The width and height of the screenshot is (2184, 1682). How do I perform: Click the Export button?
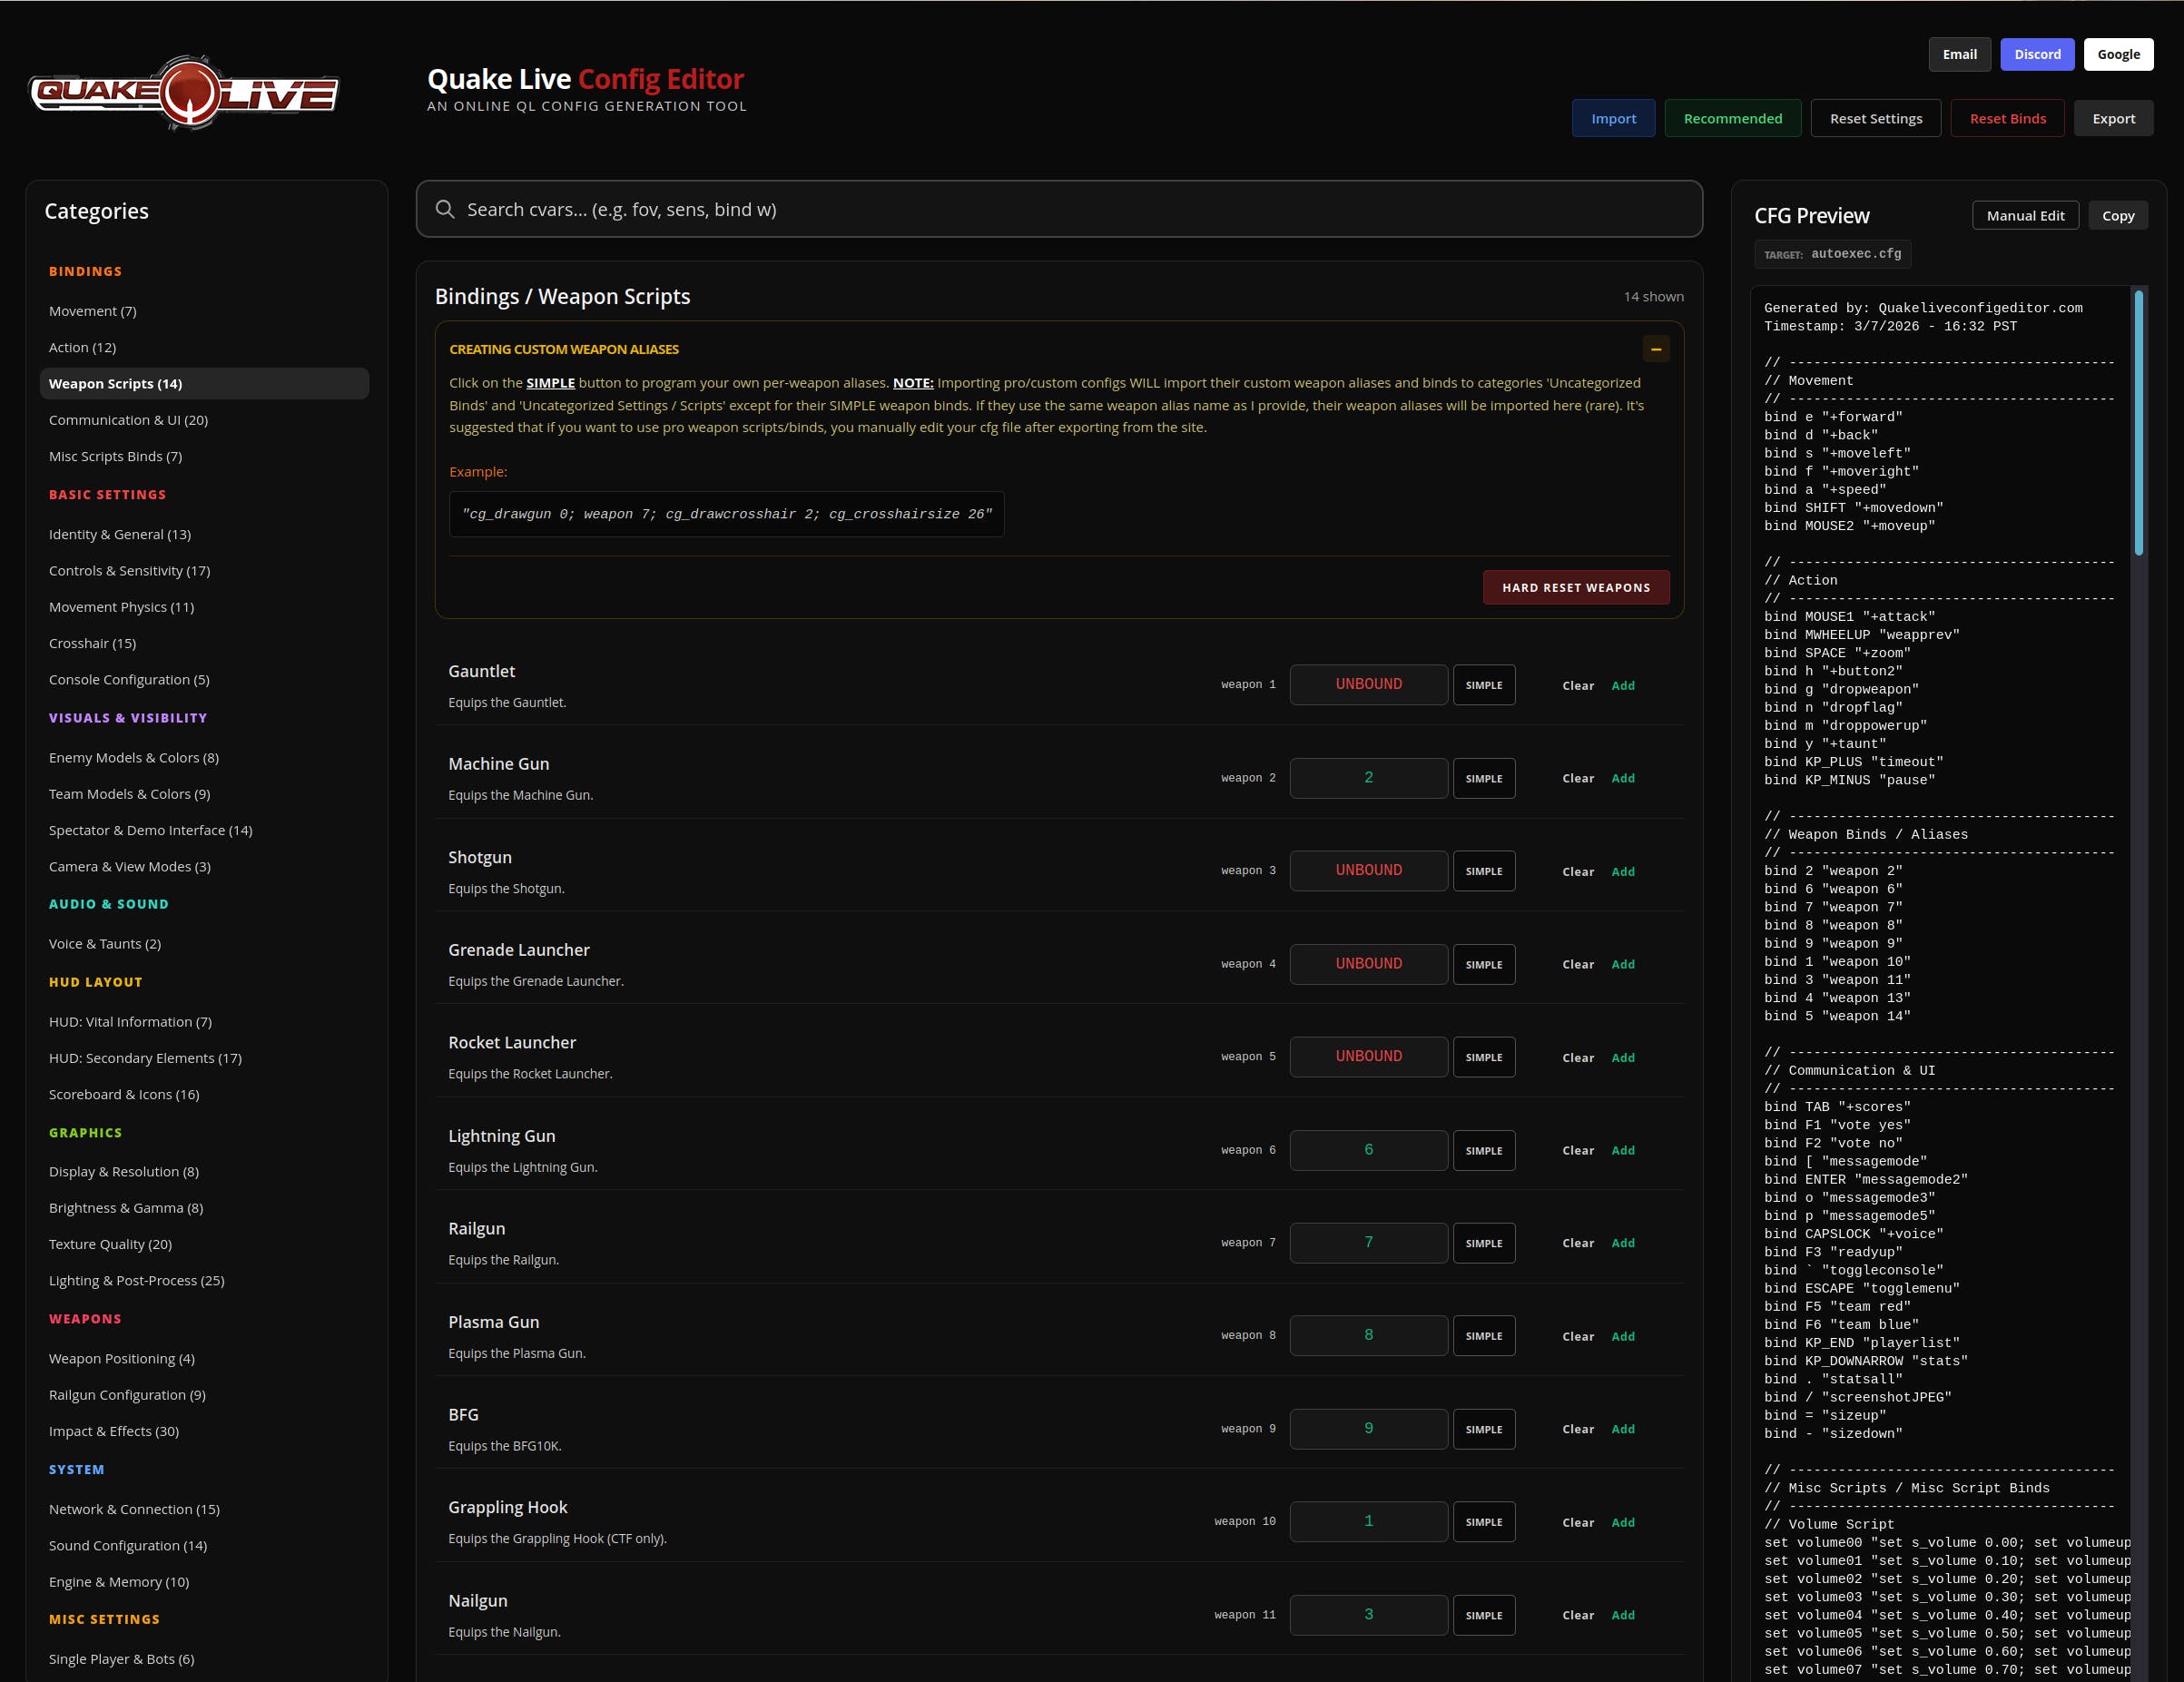point(2113,118)
